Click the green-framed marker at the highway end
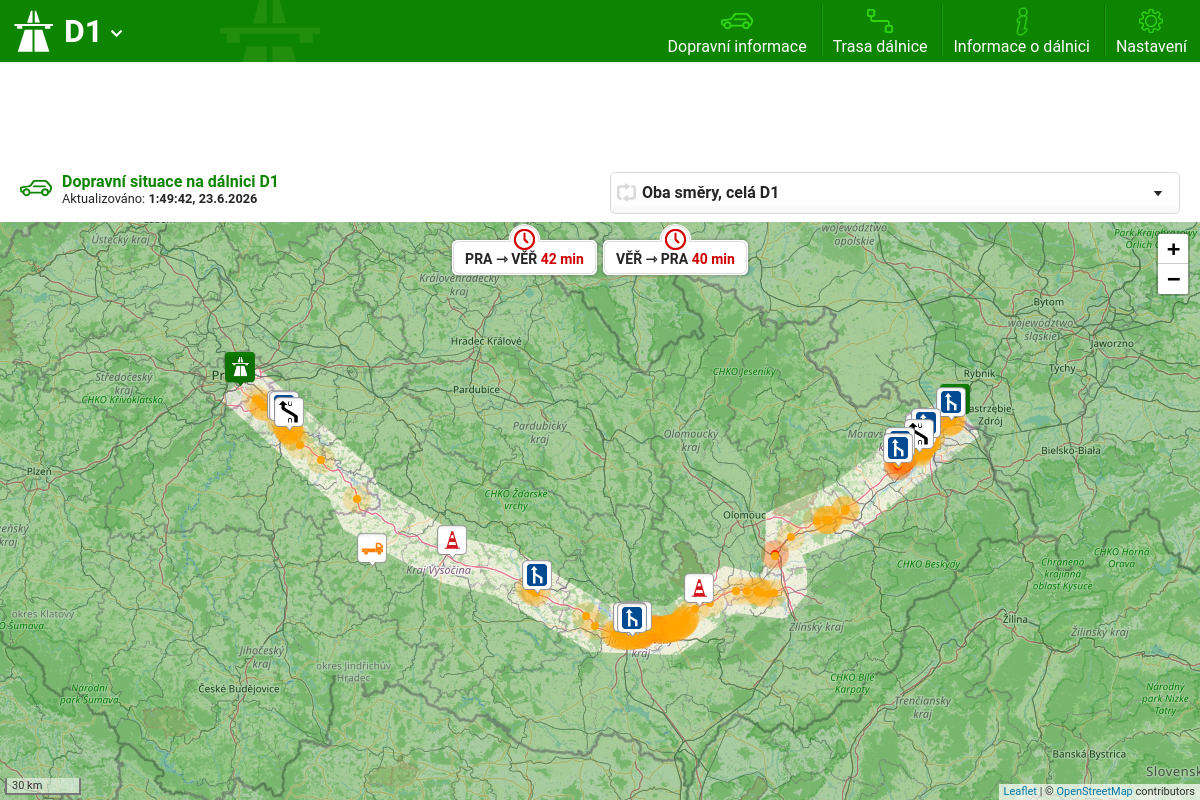1200x800 pixels. point(952,402)
